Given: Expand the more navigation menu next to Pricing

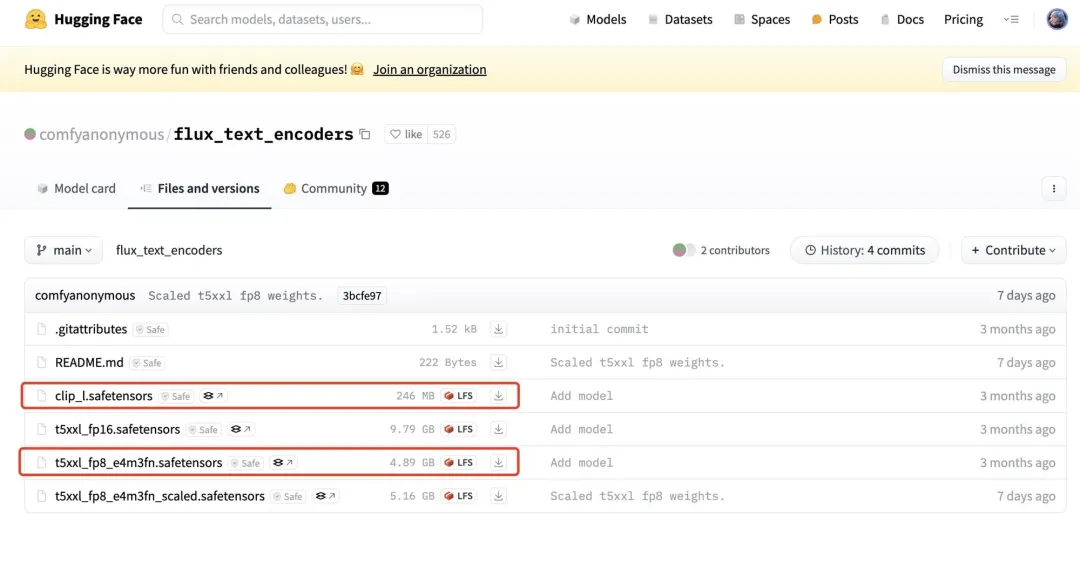Looking at the screenshot, I should coord(1011,19).
